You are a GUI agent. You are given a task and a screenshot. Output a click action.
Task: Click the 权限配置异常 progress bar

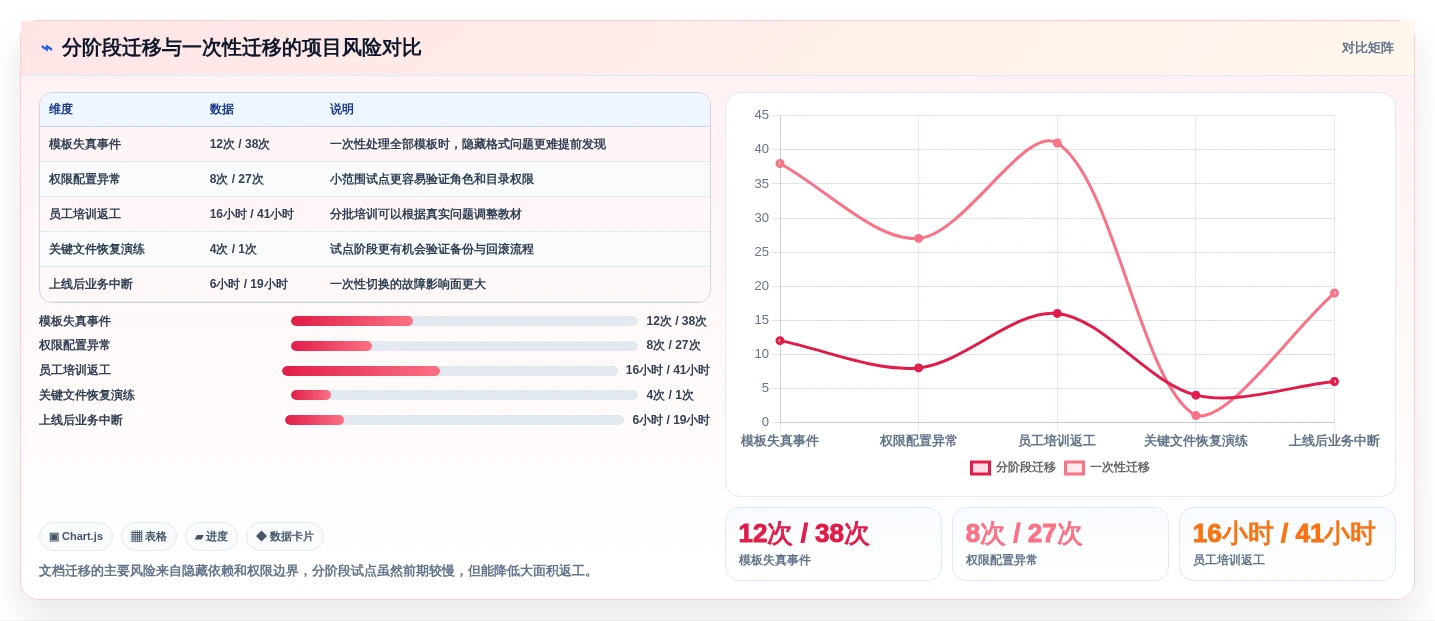tap(464, 346)
